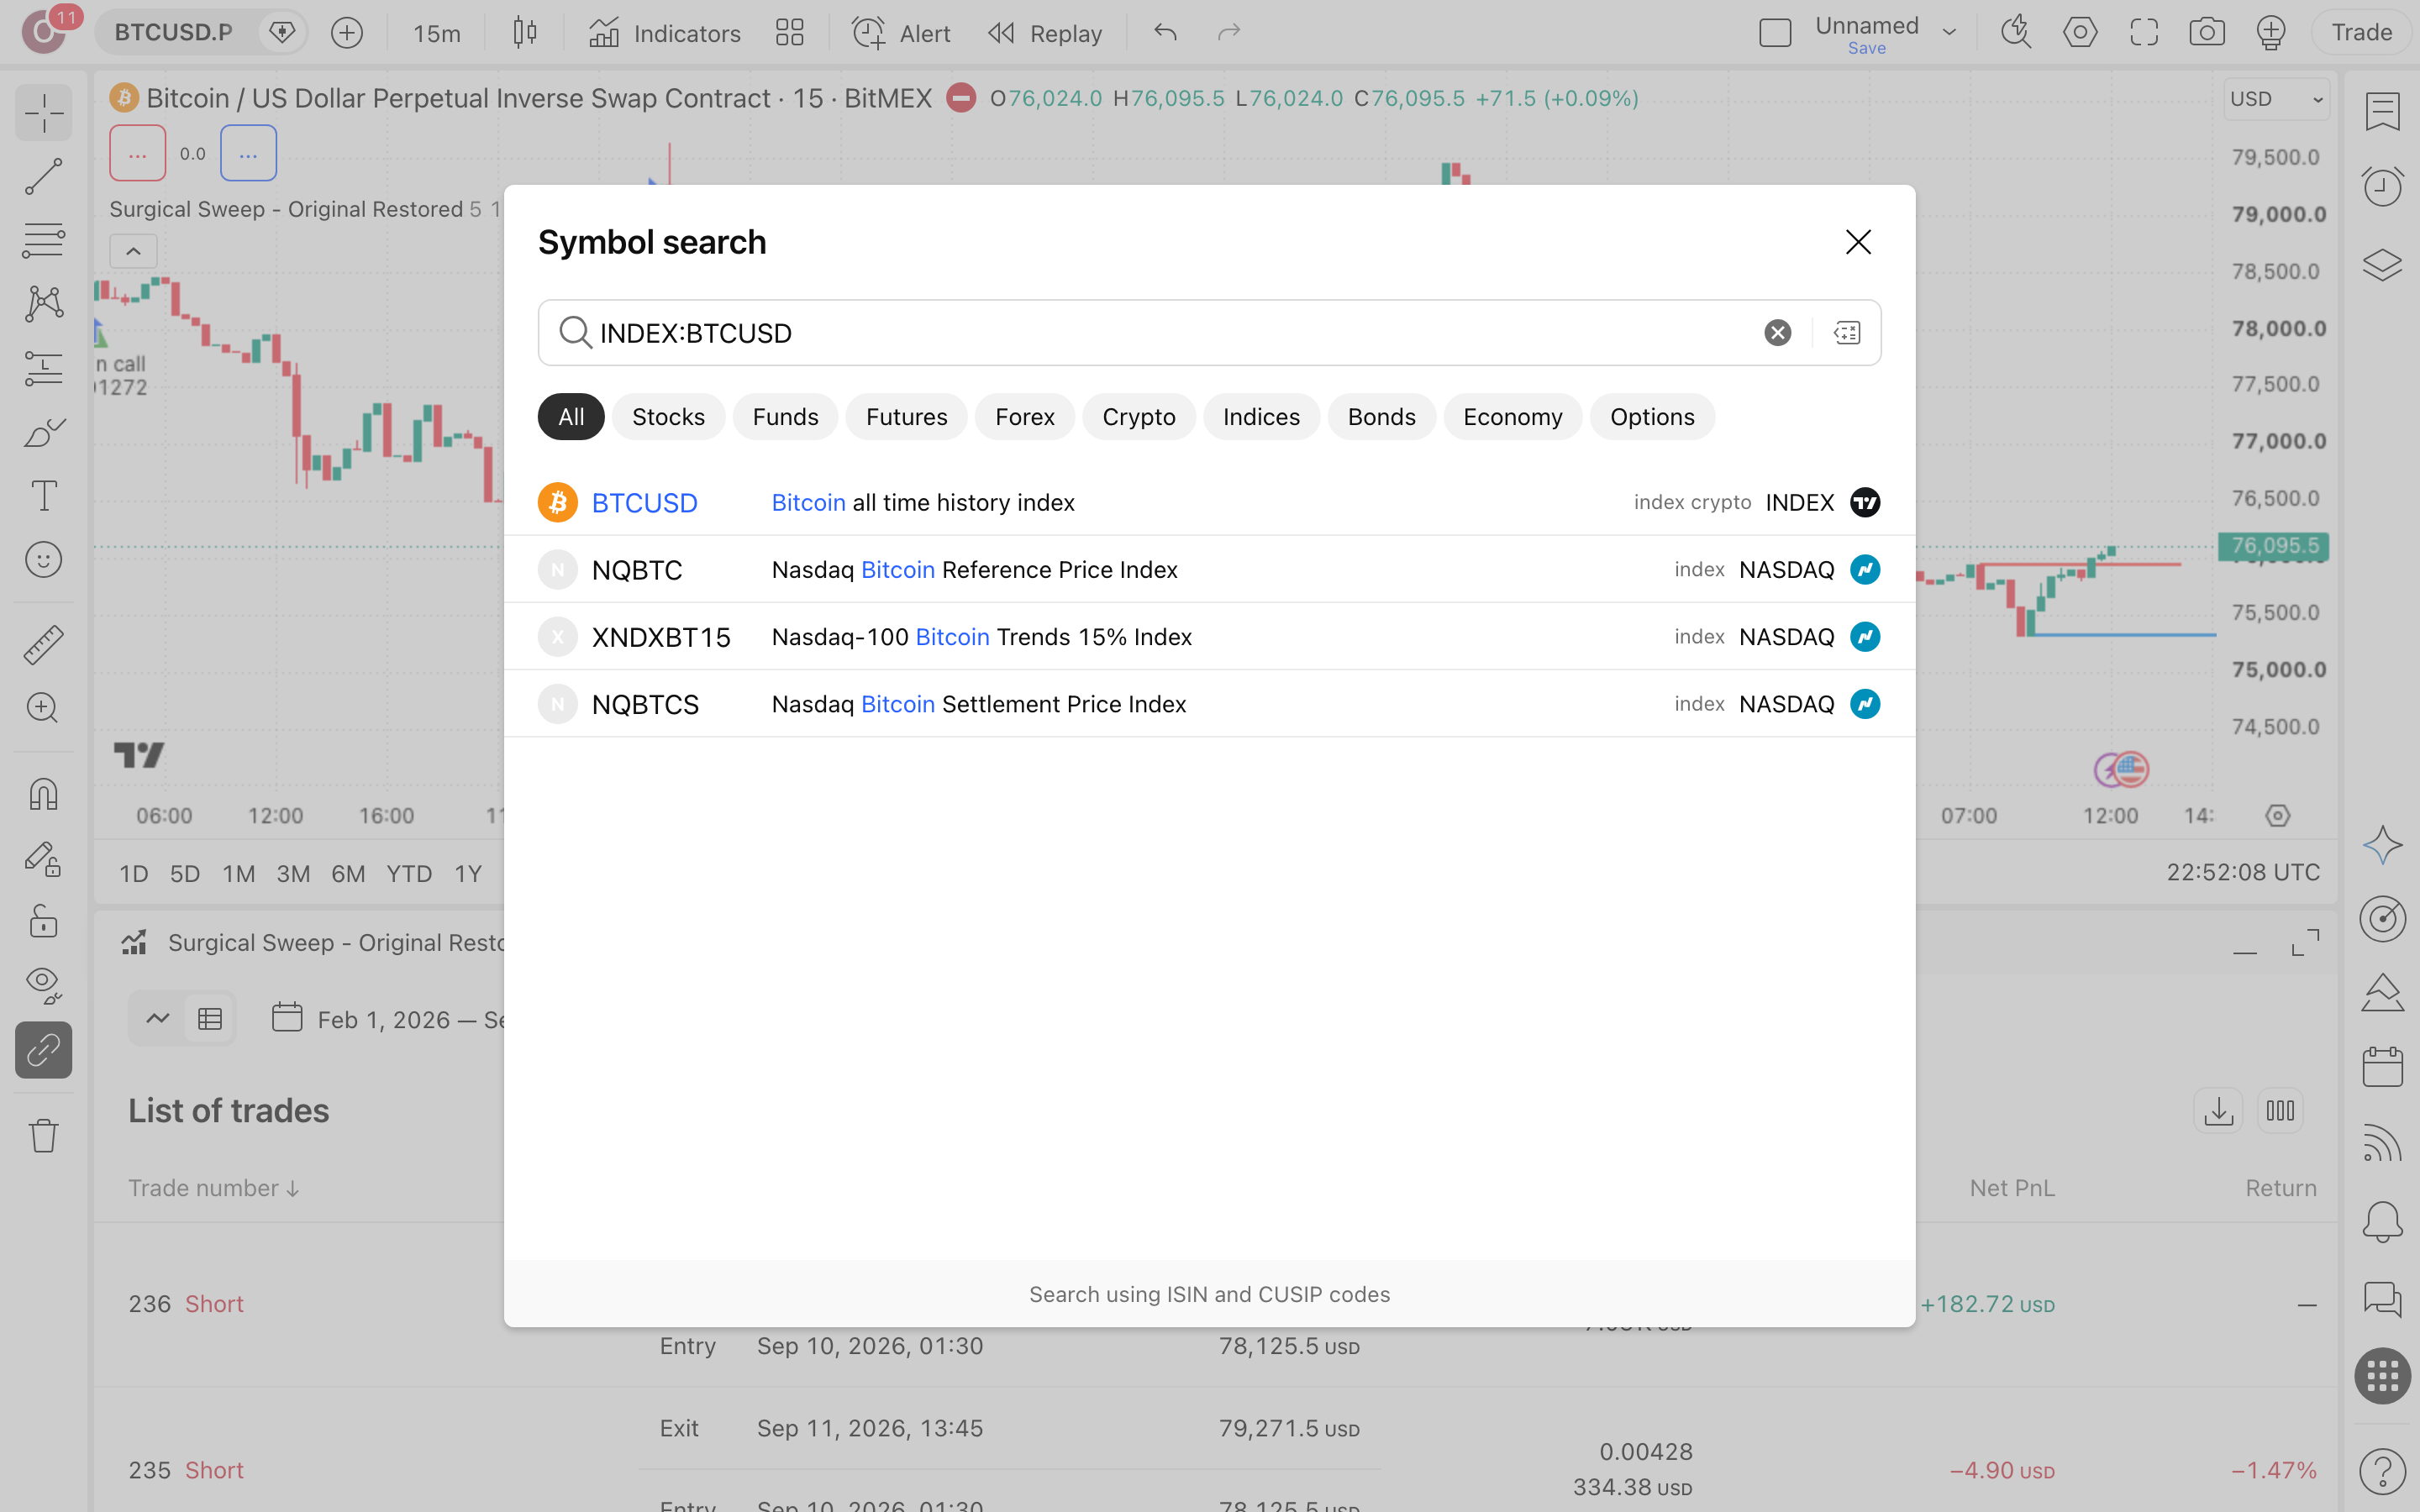
Task: Open object tree layers panel
Action: [x=2382, y=264]
